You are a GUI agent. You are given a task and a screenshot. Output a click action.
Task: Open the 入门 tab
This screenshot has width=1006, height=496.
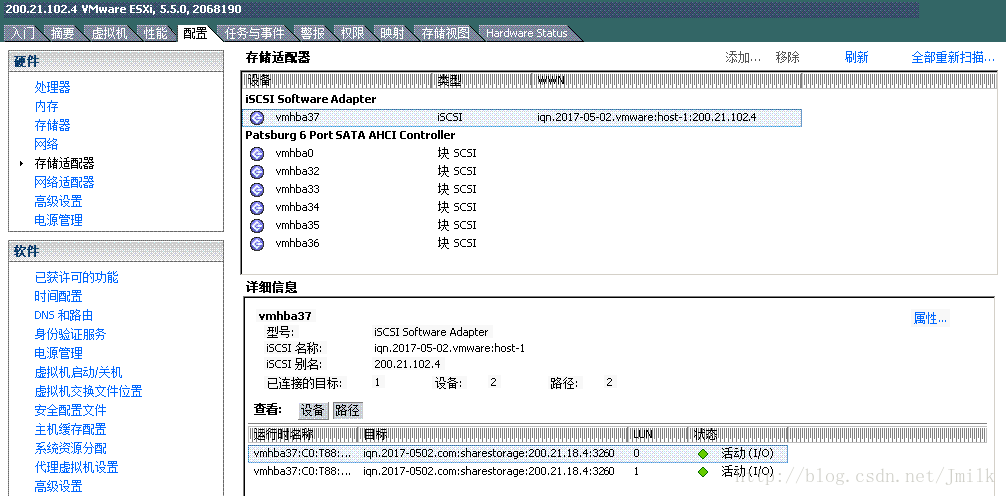coord(23,33)
